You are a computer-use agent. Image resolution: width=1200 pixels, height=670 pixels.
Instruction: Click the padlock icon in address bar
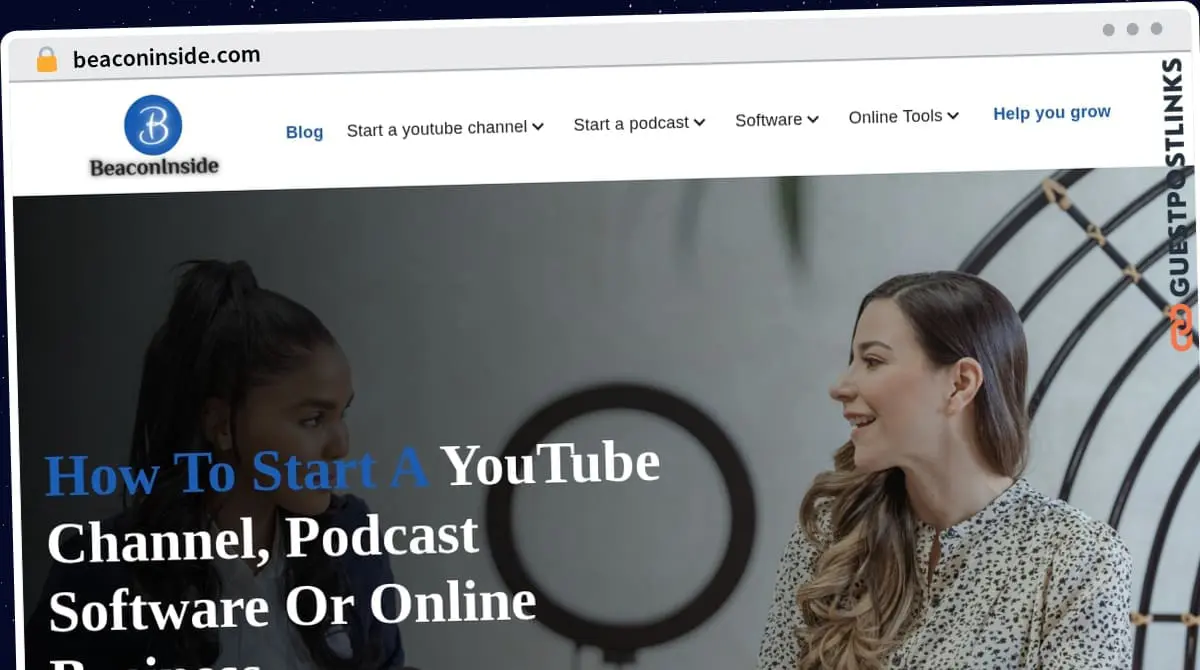47,60
